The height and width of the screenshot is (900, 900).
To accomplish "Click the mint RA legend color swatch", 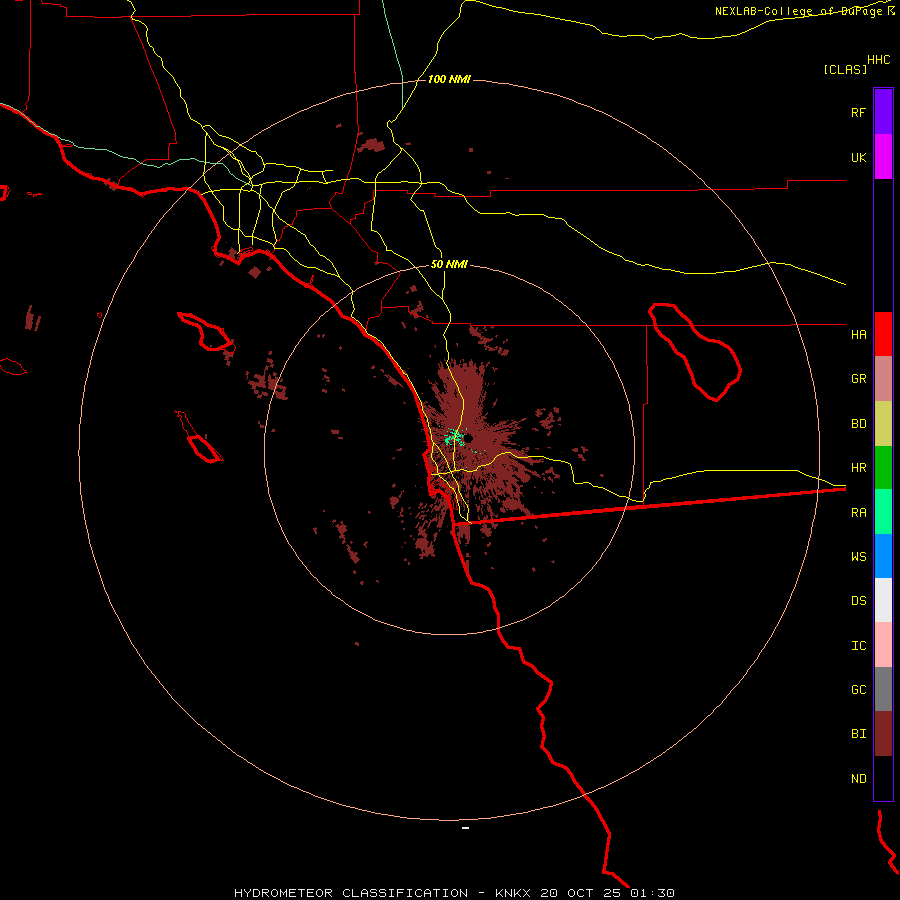I will 883,512.
